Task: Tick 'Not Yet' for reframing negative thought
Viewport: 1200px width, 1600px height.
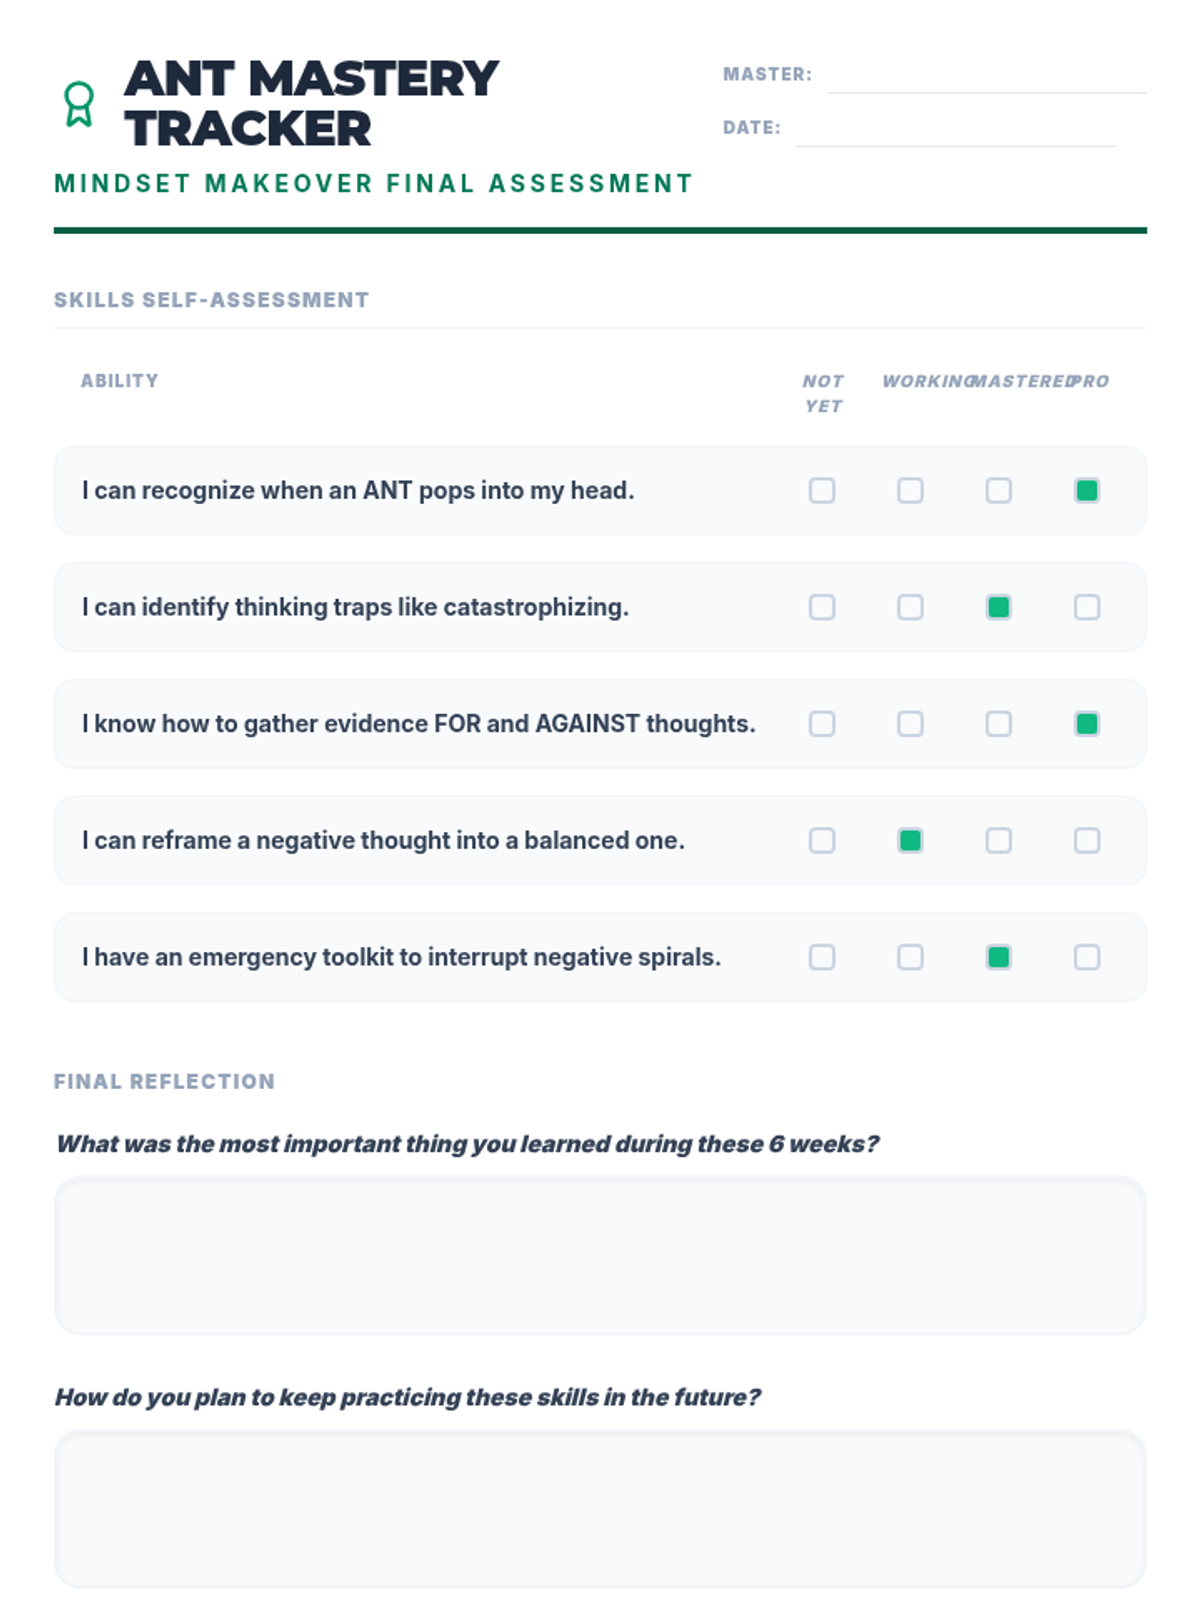Action: coord(822,840)
